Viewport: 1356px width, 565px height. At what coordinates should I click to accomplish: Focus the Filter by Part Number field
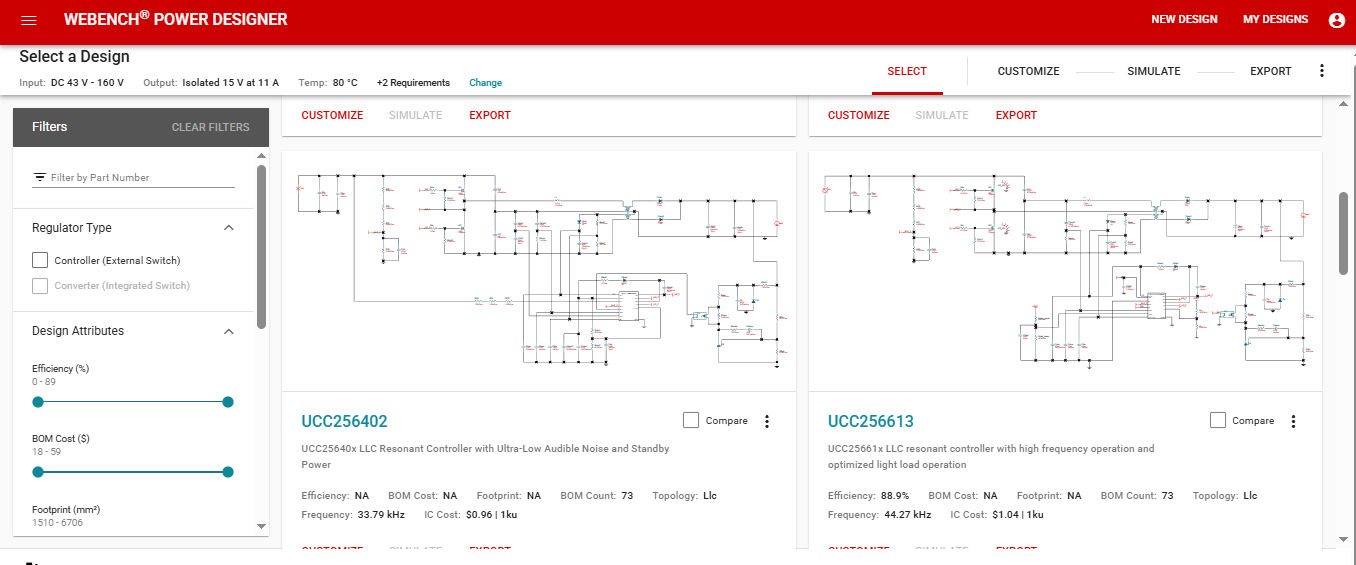click(x=134, y=177)
